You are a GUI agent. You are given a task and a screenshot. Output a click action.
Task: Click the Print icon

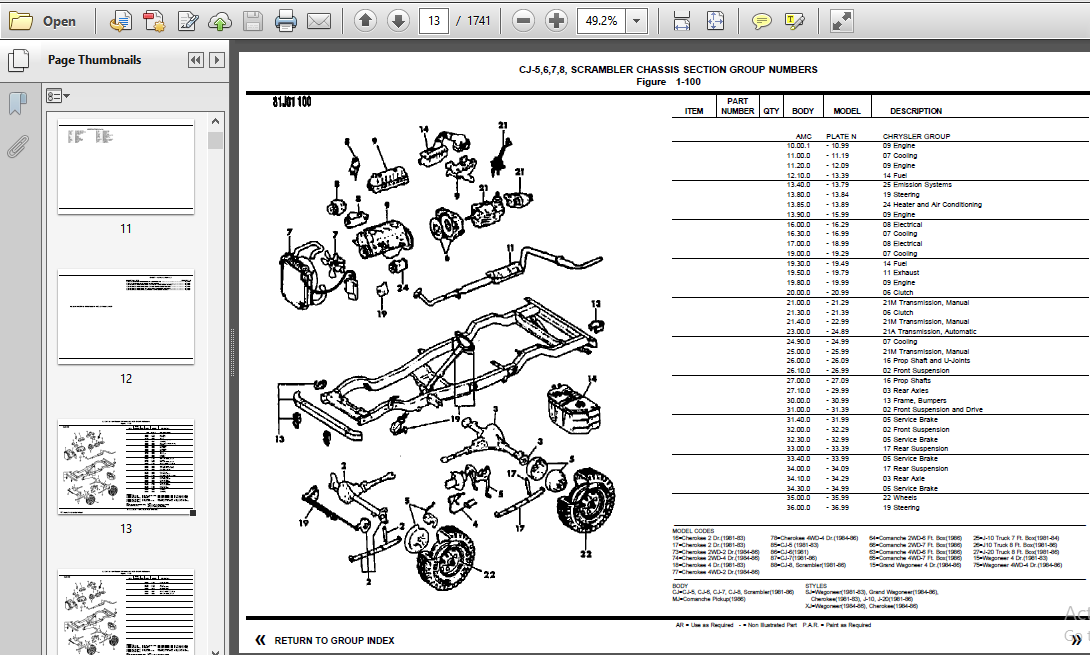click(286, 21)
